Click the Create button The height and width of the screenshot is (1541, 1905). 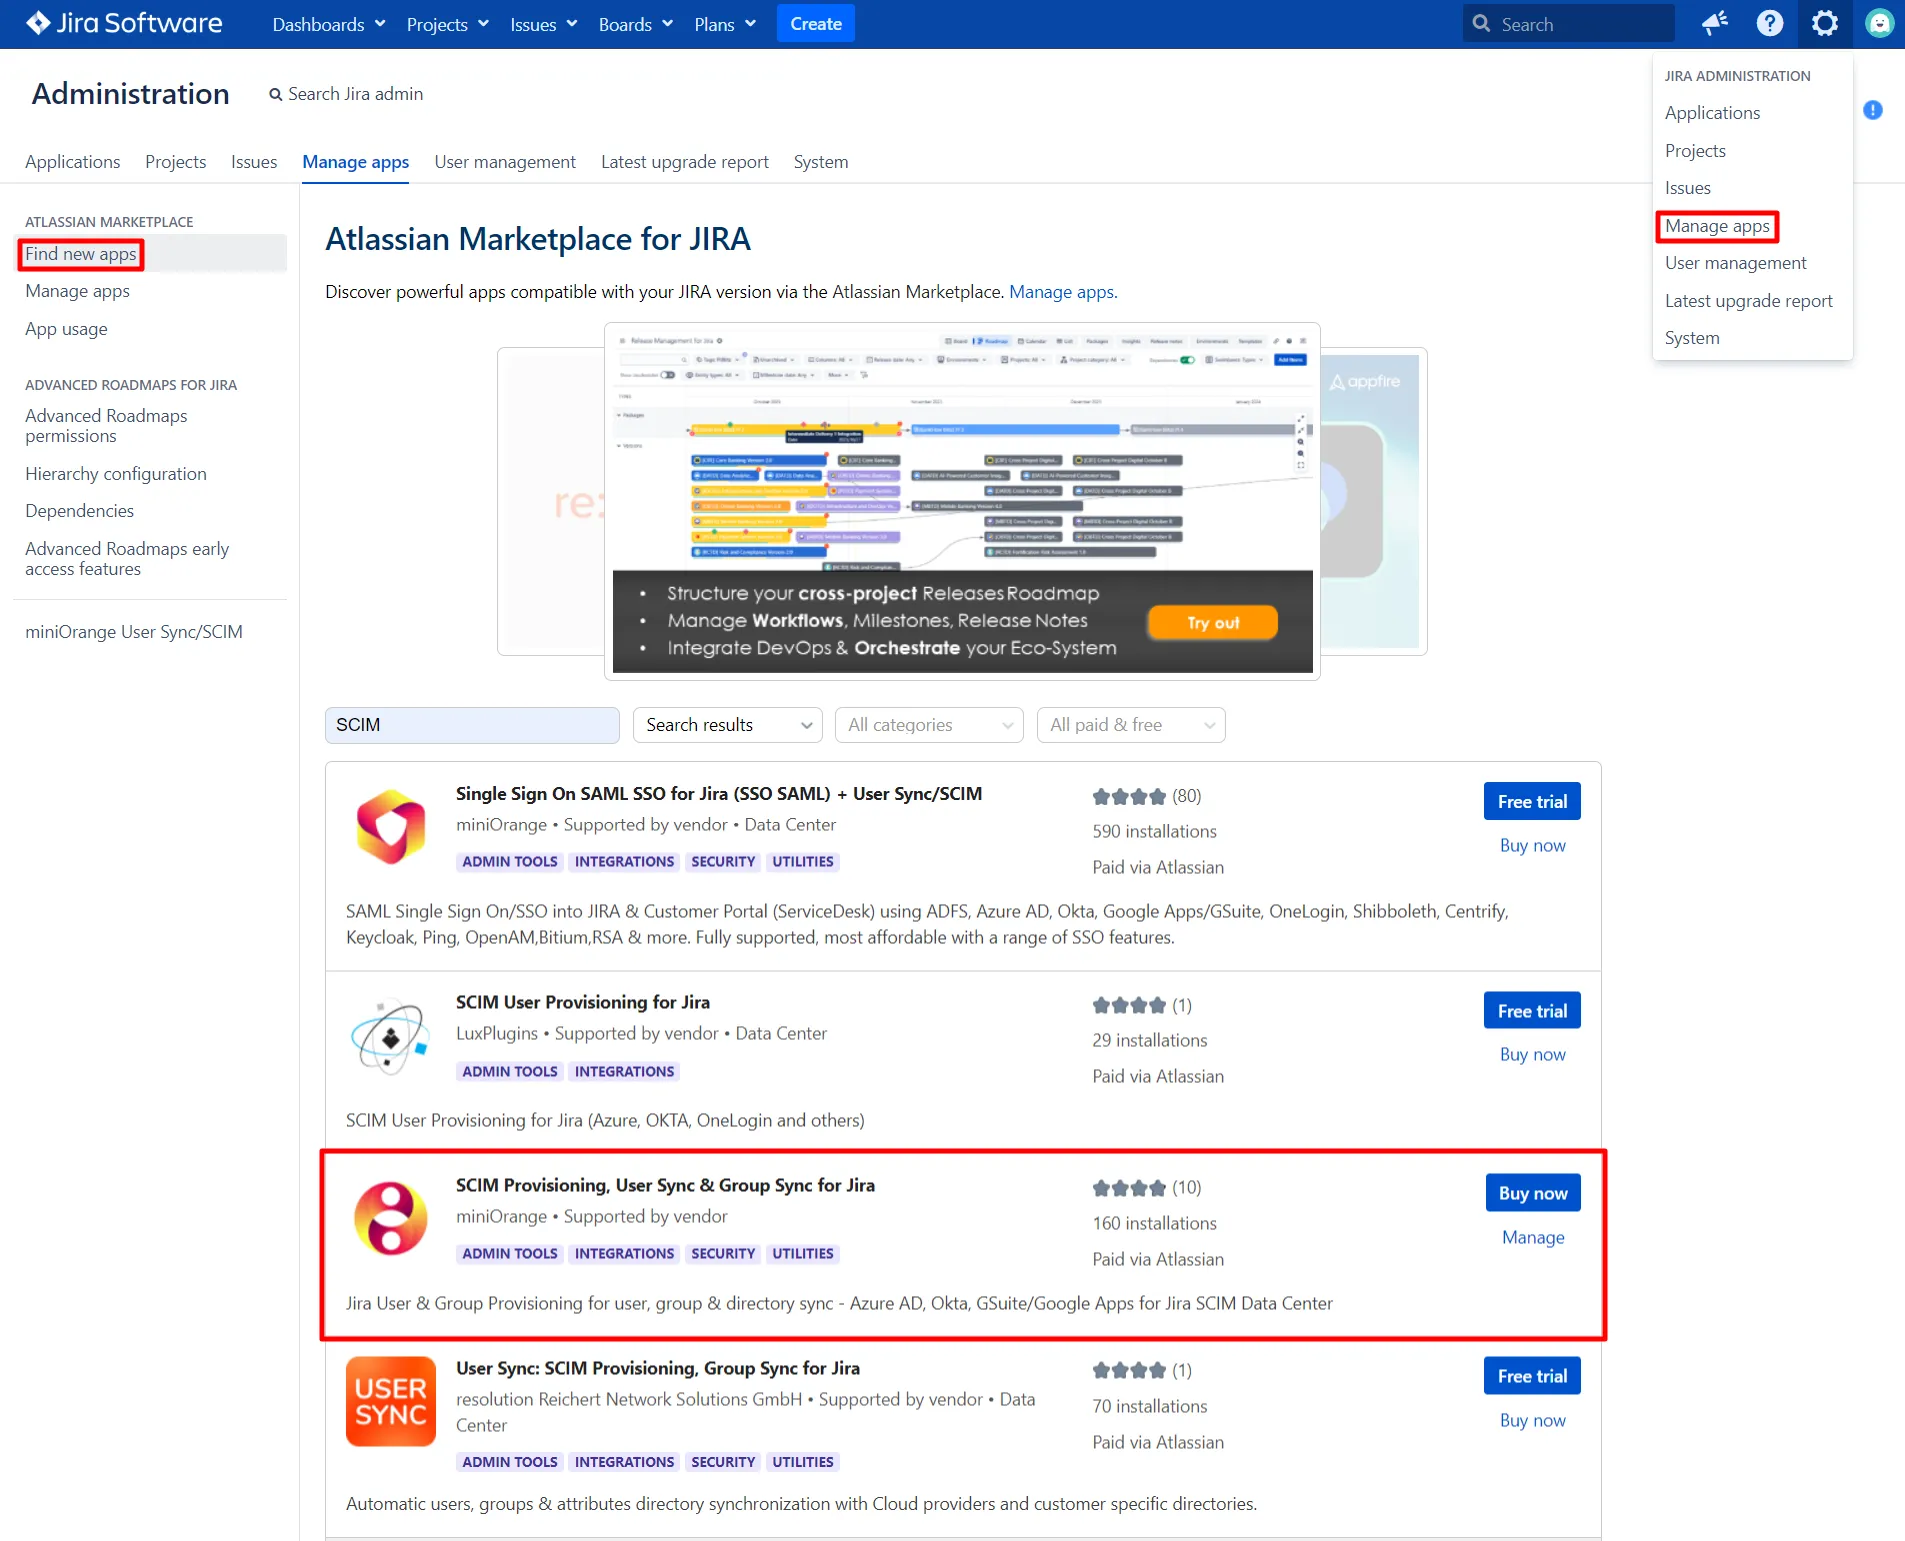tap(816, 24)
